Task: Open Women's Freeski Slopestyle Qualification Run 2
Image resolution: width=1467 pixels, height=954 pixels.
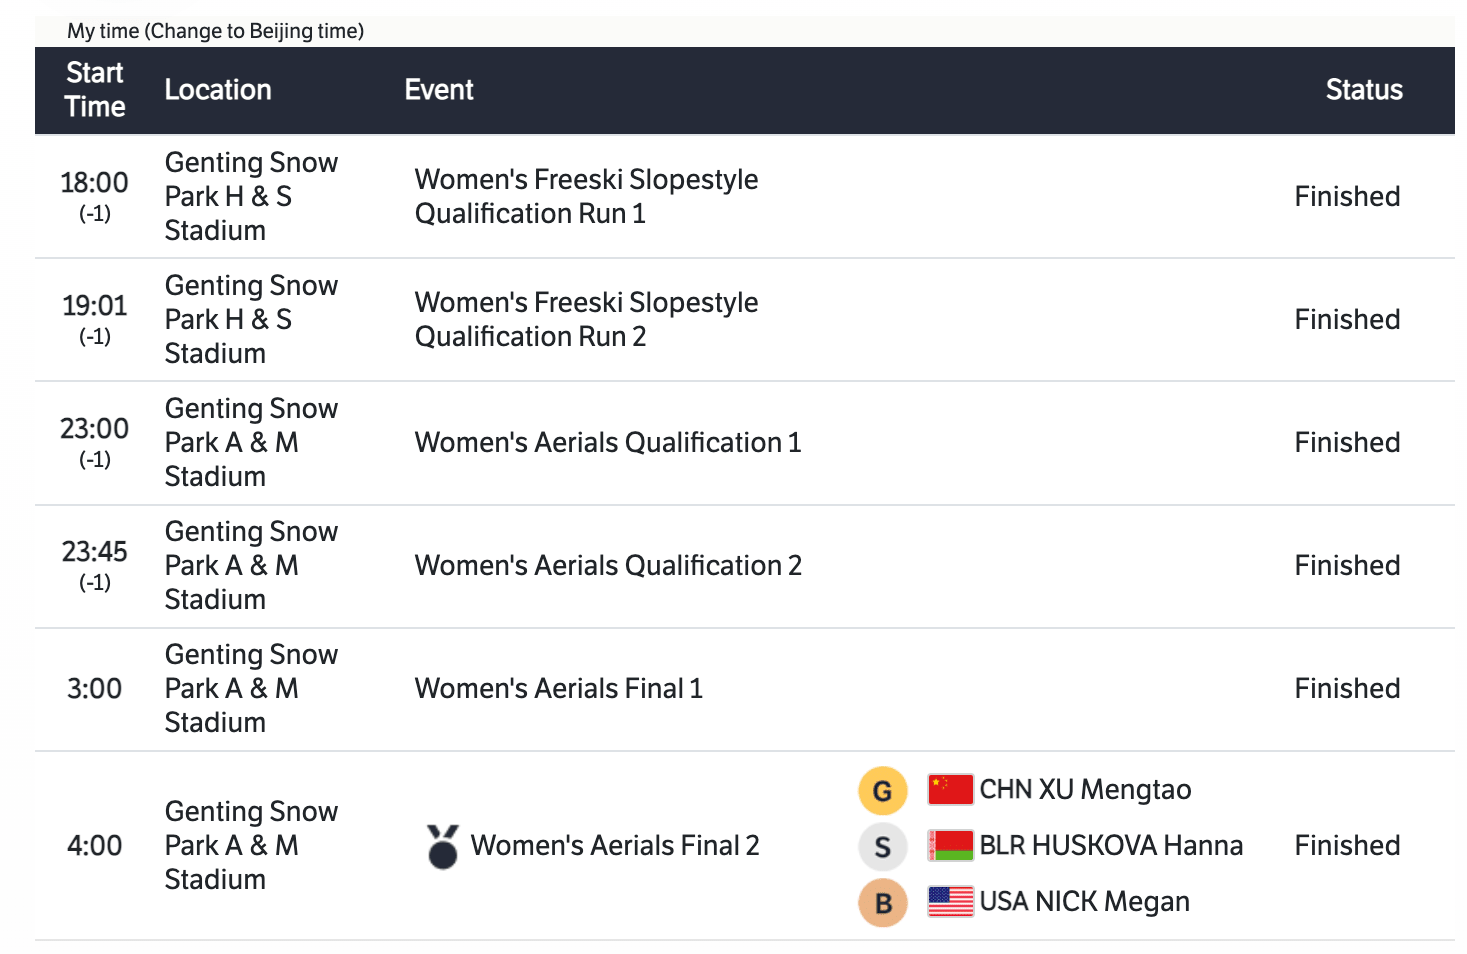Action: click(586, 319)
